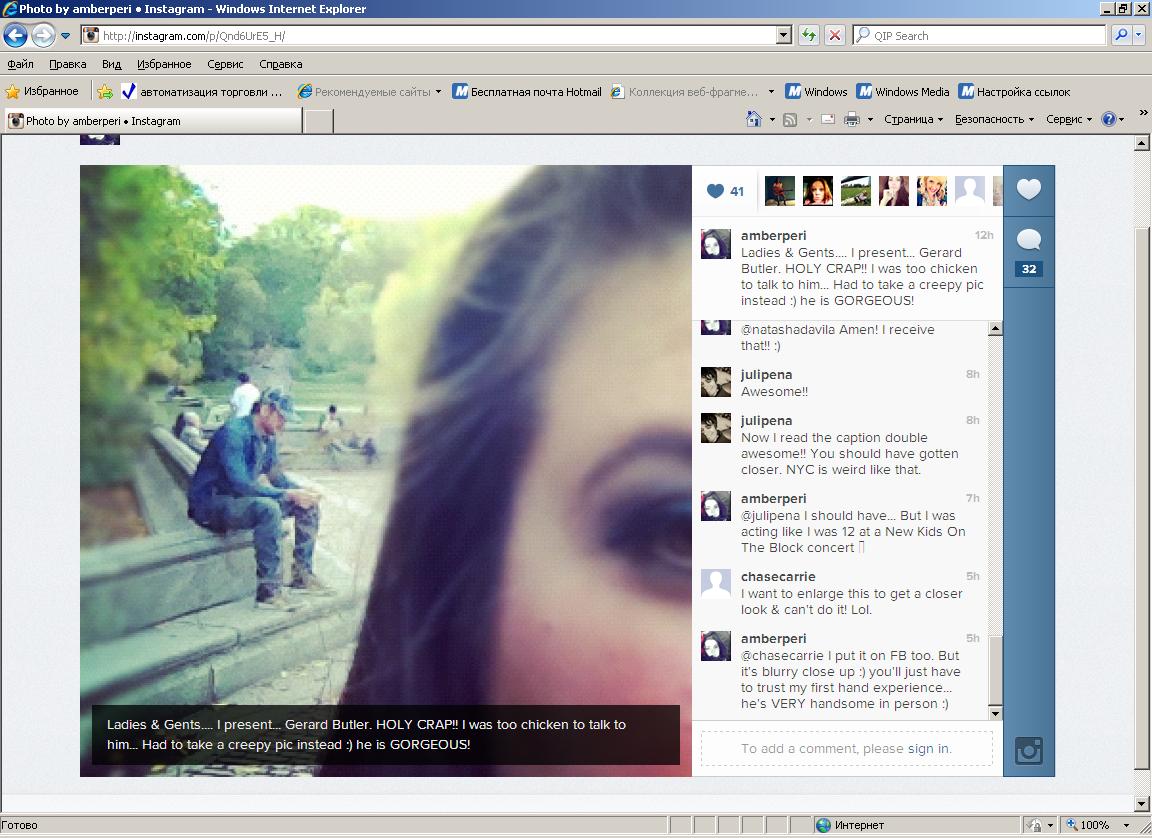Open the Страница dropdown menu
The height and width of the screenshot is (838, 1152).
click(x=913, y=120)
